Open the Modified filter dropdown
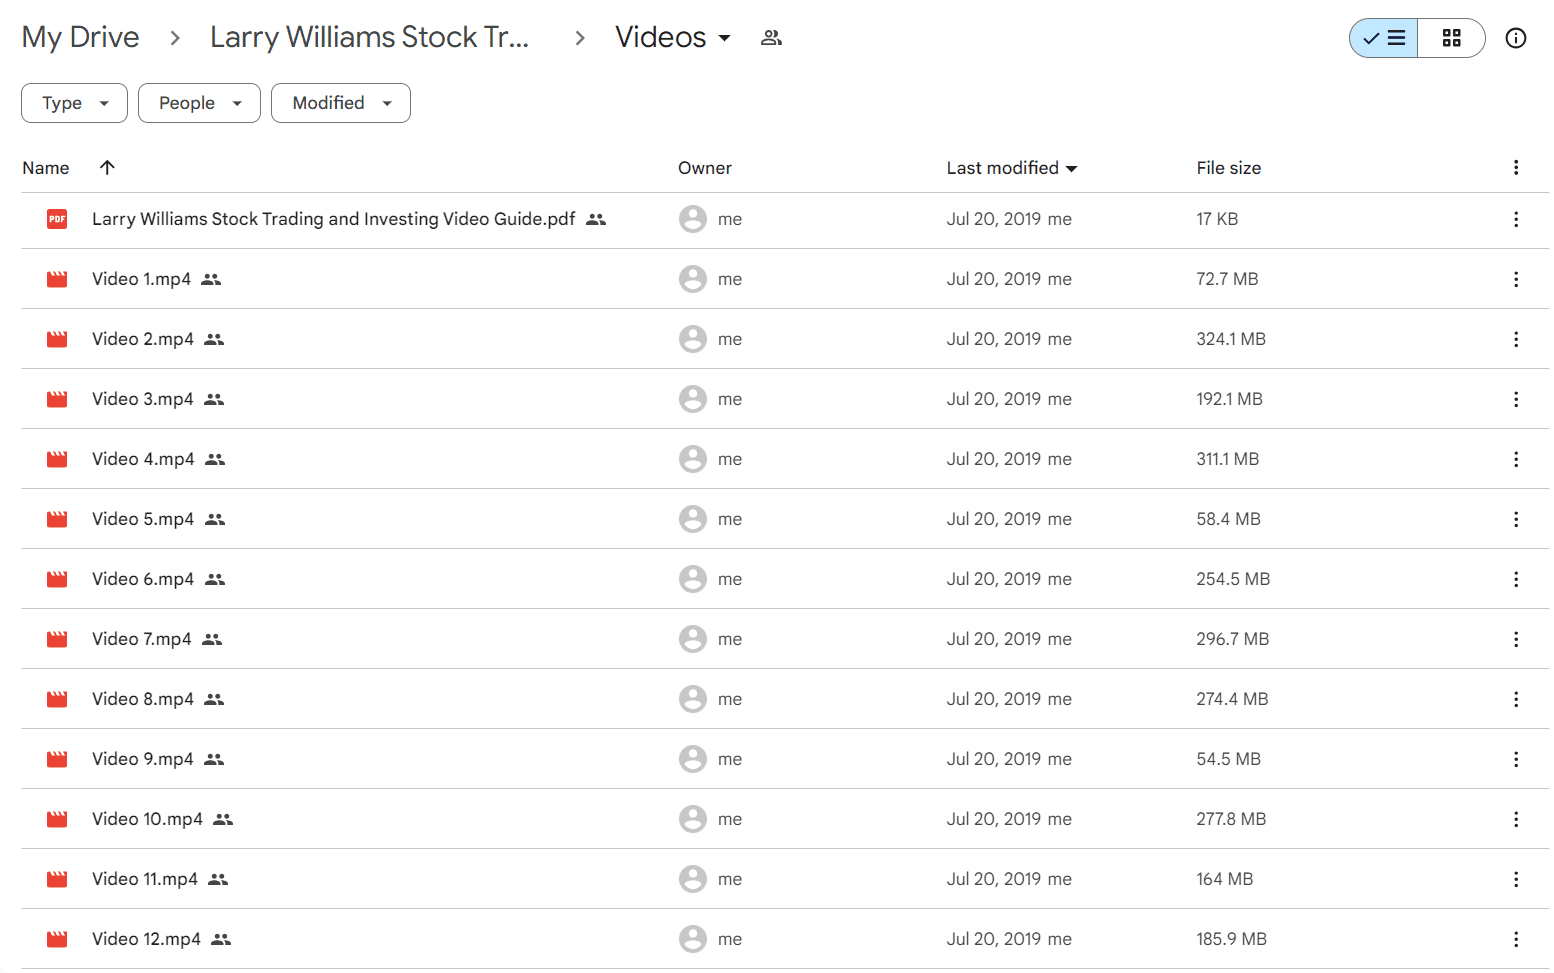The width and height of the screenshot is (1554, 973). (341, 103)
